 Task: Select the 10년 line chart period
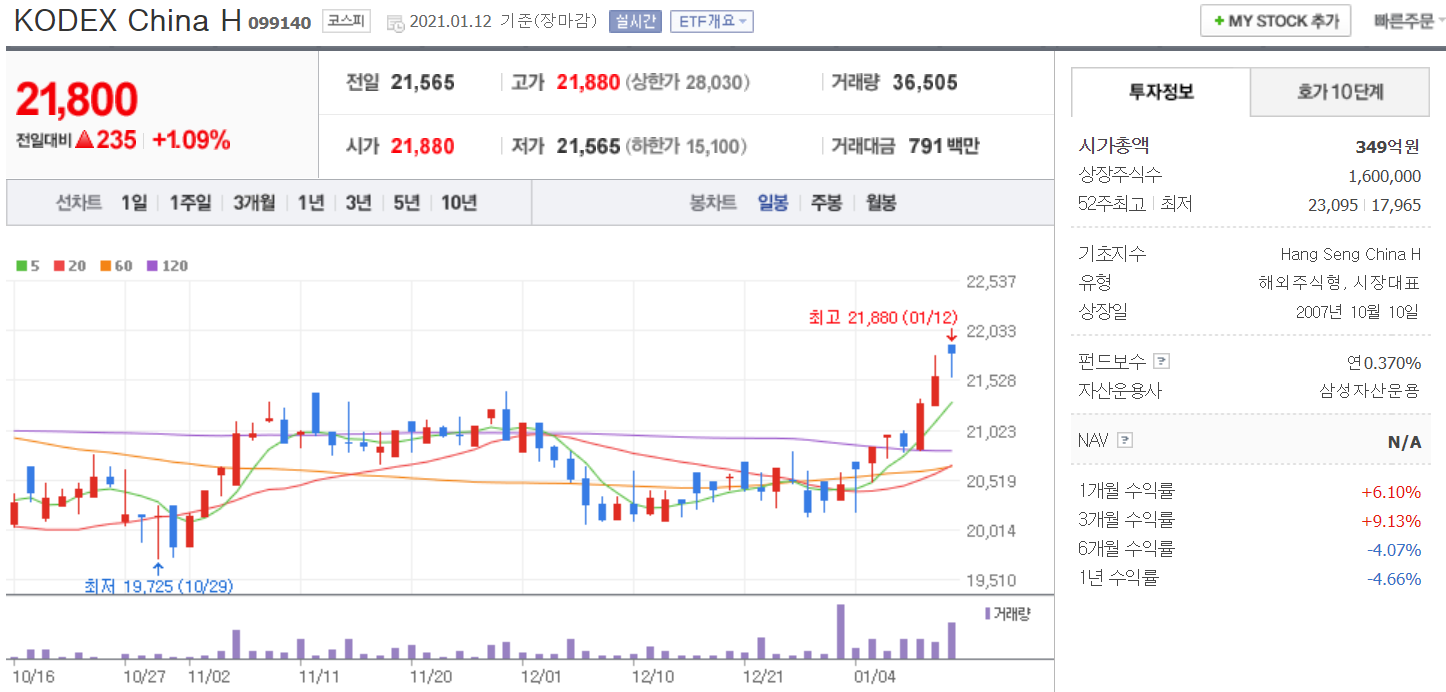point(459,203)
